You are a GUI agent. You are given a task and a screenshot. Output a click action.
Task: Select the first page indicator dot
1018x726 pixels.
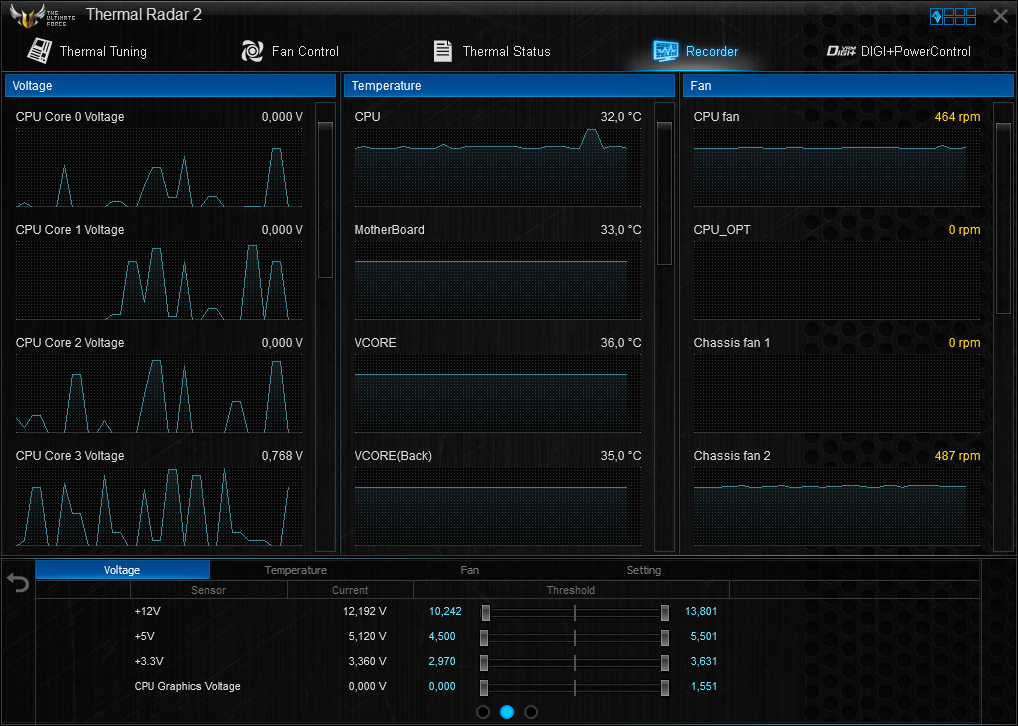pos(483,712)
